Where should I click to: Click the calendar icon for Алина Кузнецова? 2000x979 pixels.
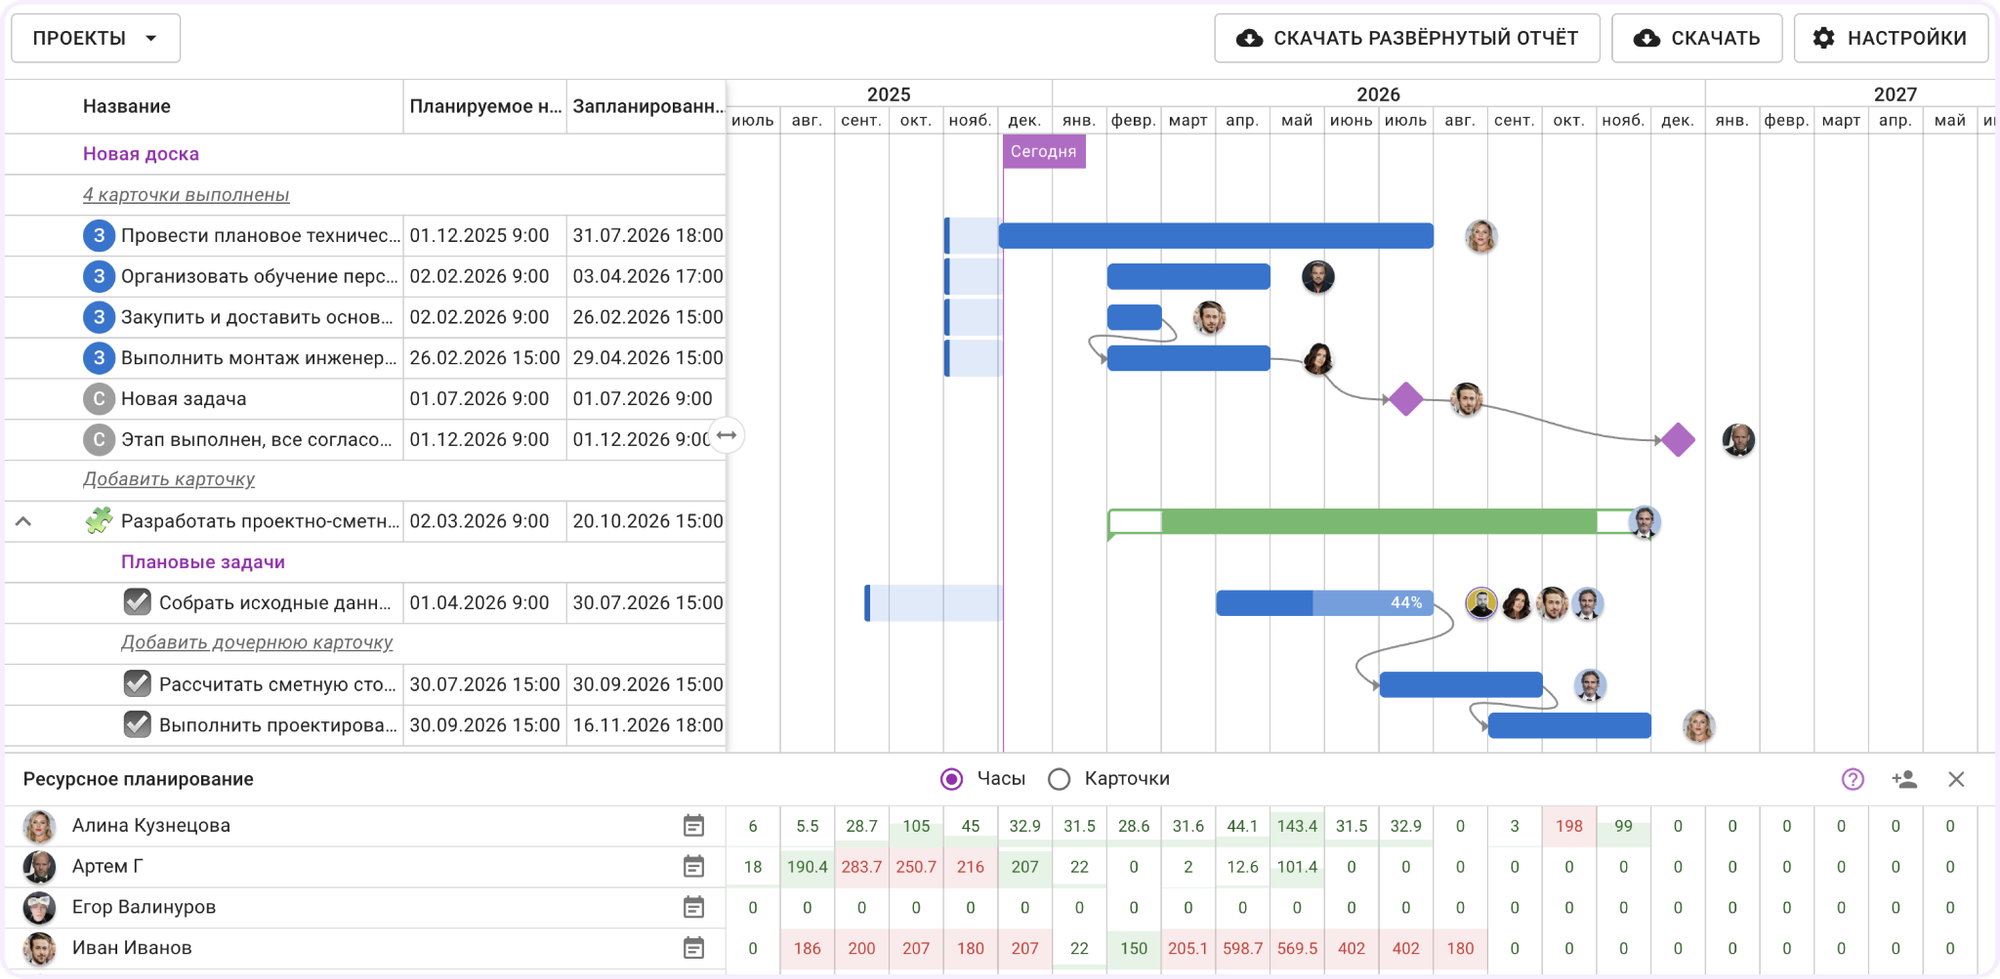pyautogui.click(x=693, y=826)
